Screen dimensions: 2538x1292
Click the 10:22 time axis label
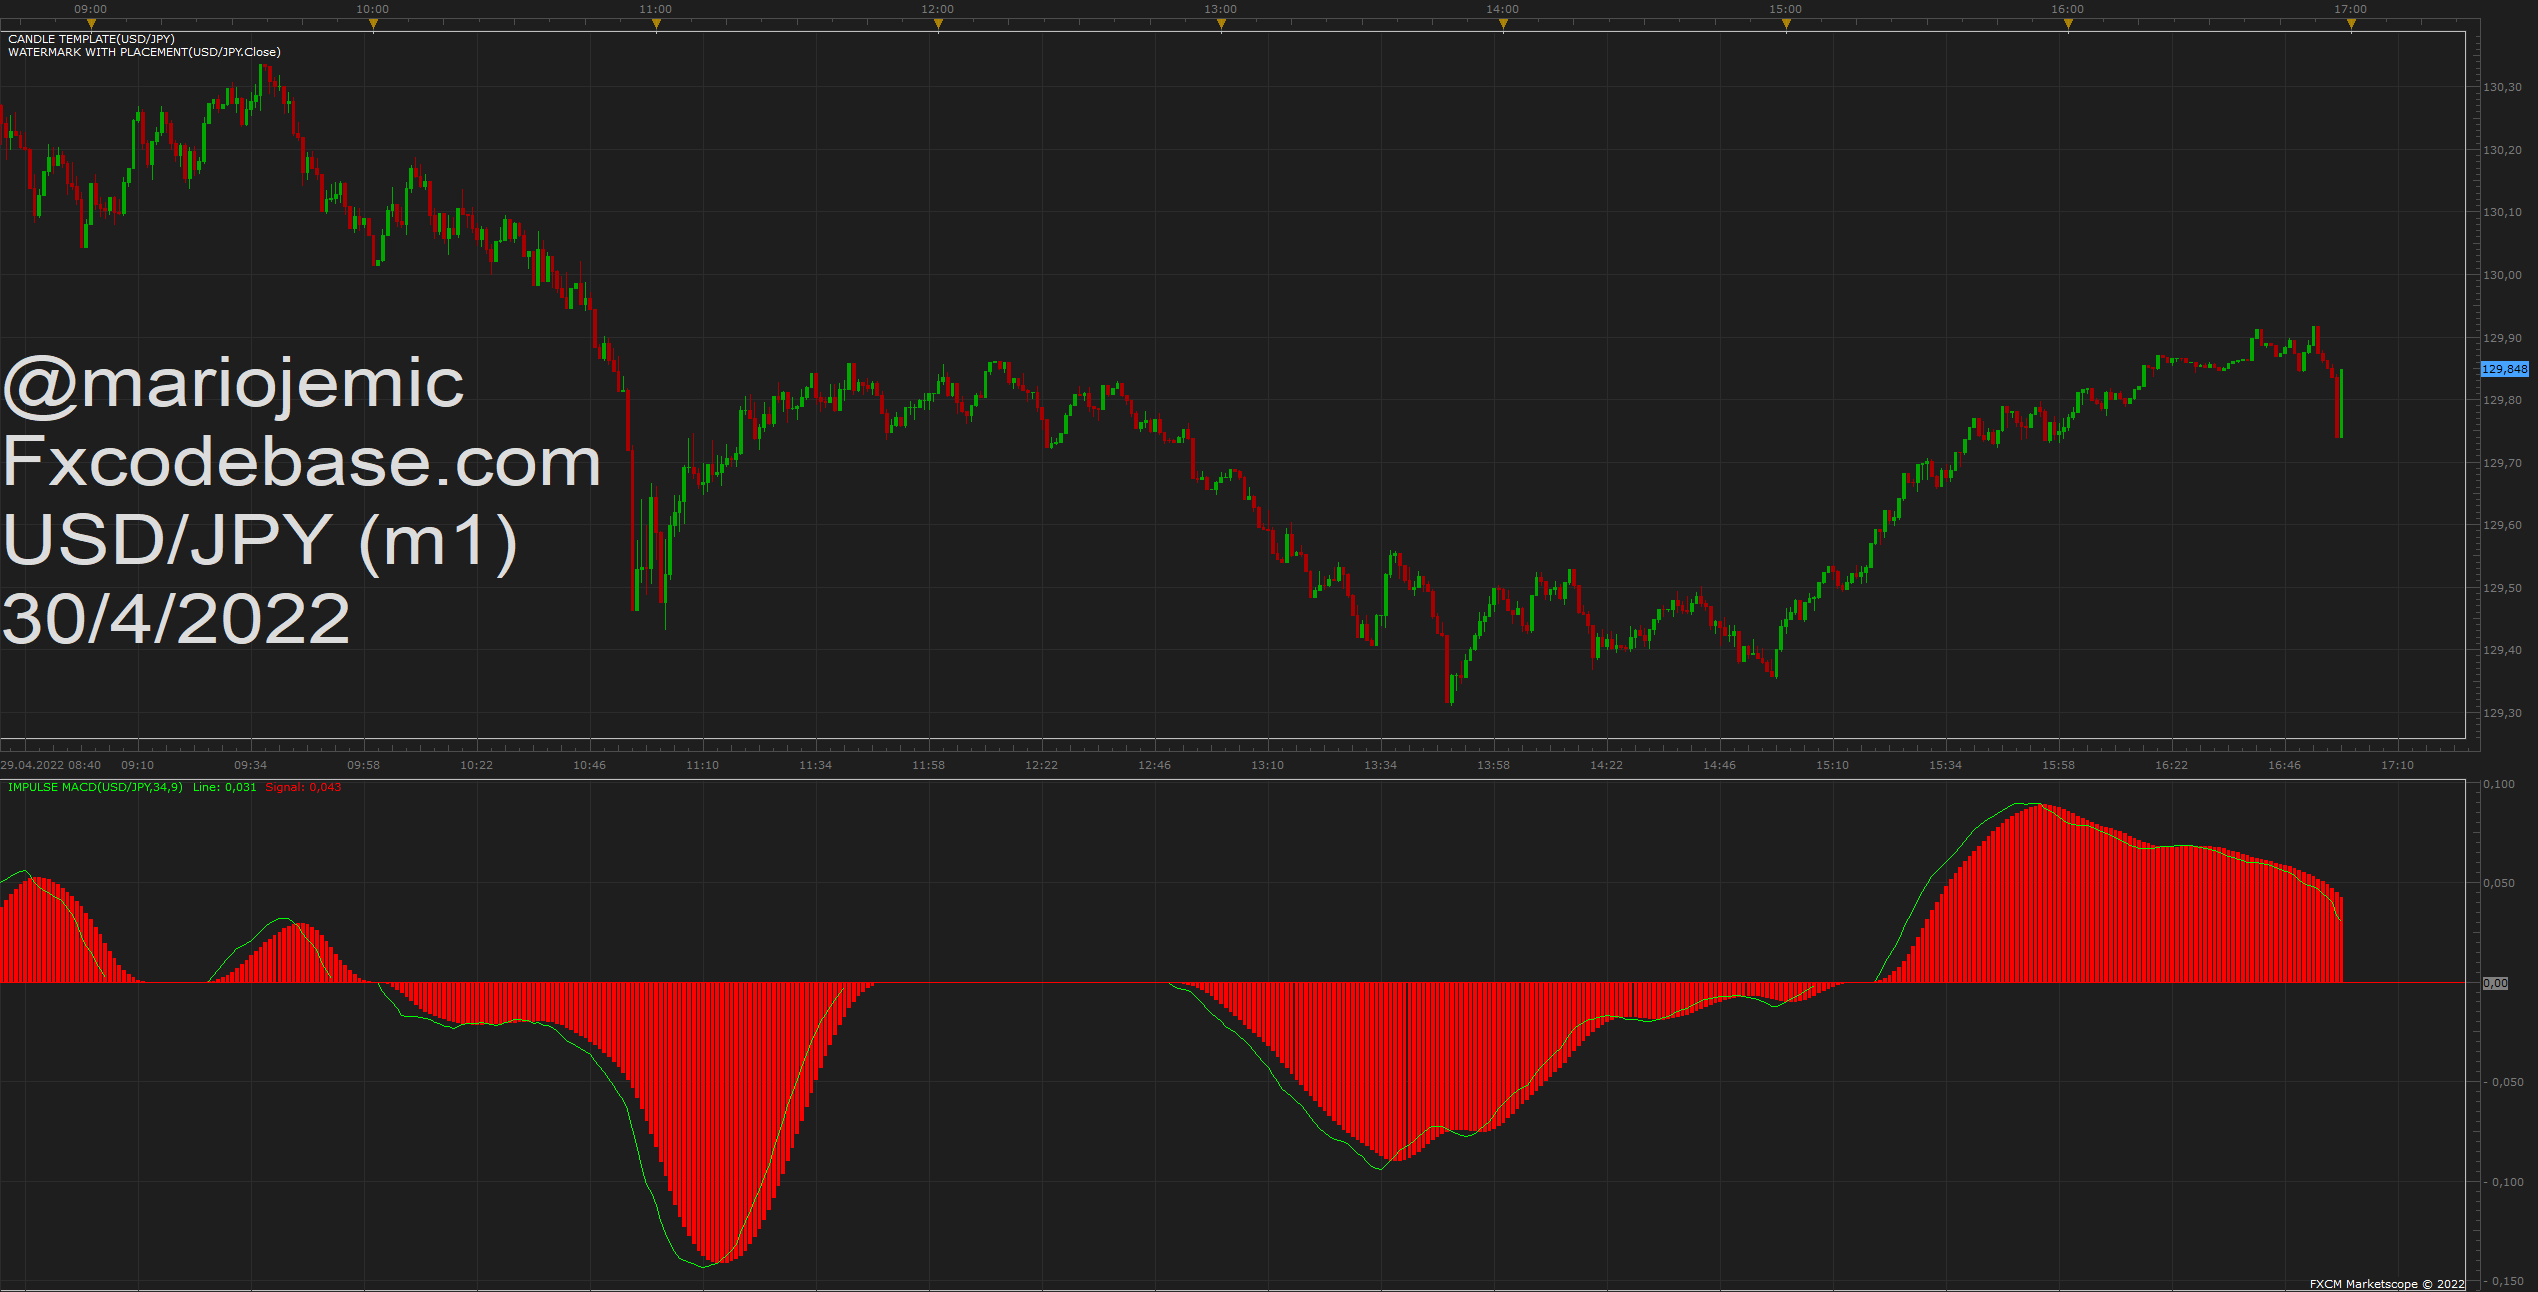[x=477, y=765]
